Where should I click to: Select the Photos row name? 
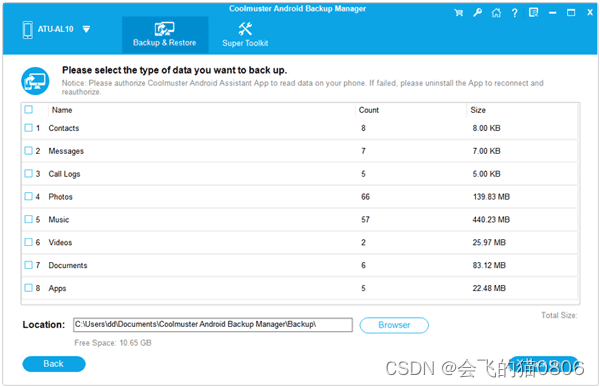60,197
